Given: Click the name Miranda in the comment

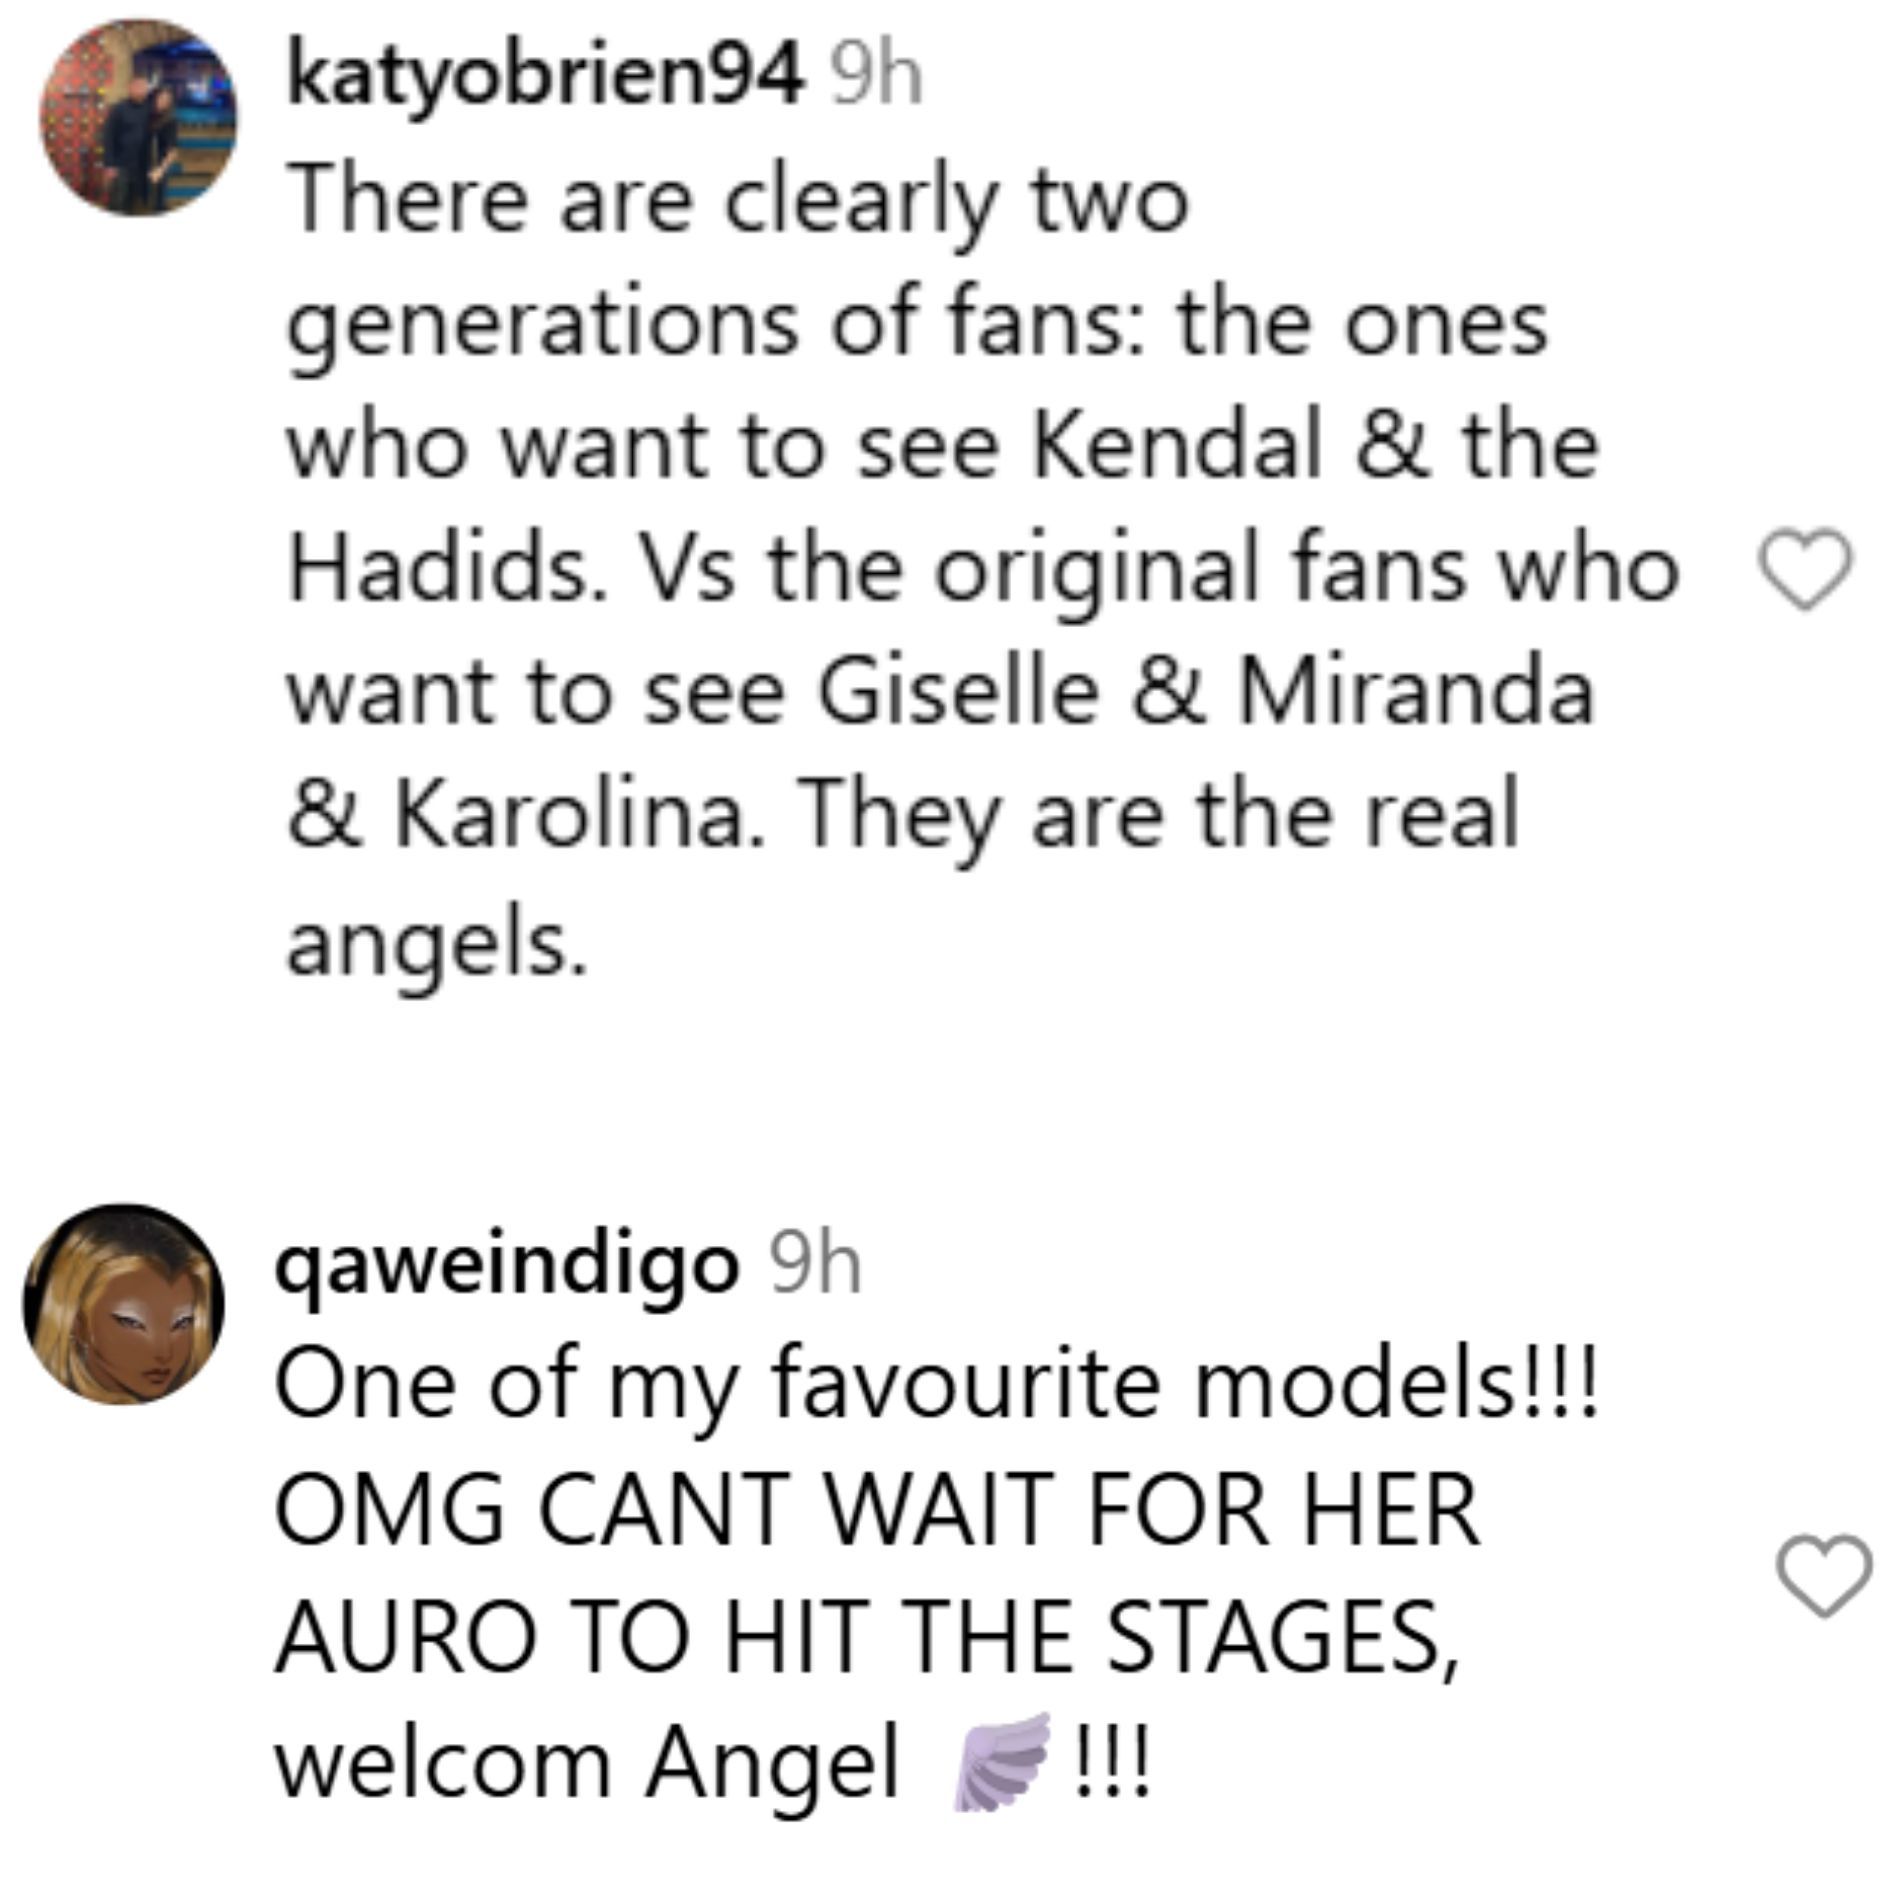Looking at the screenshot, I should (1415, 693).
